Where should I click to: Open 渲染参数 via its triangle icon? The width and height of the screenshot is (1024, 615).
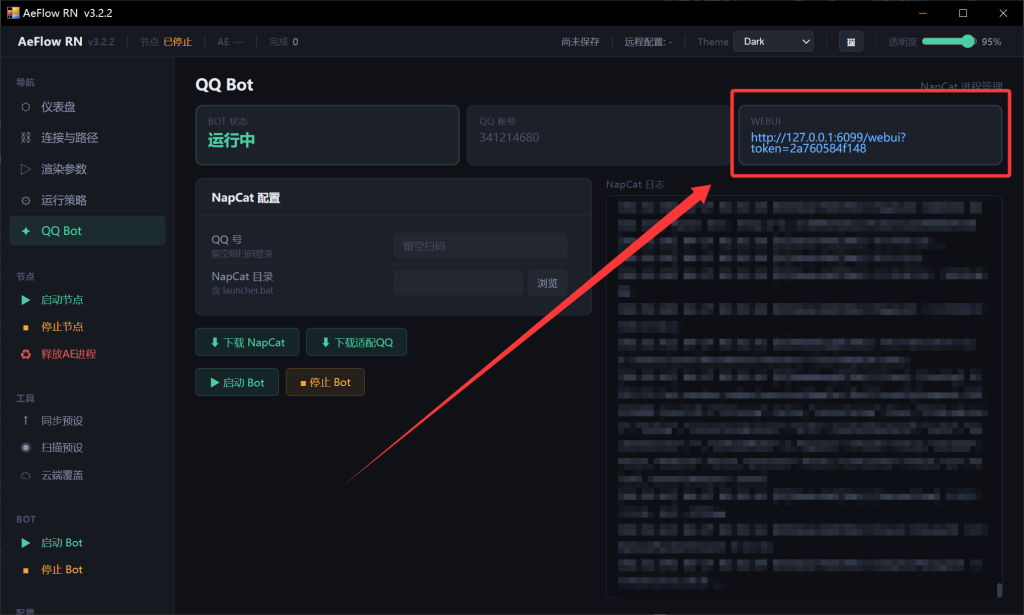point(26,169)
